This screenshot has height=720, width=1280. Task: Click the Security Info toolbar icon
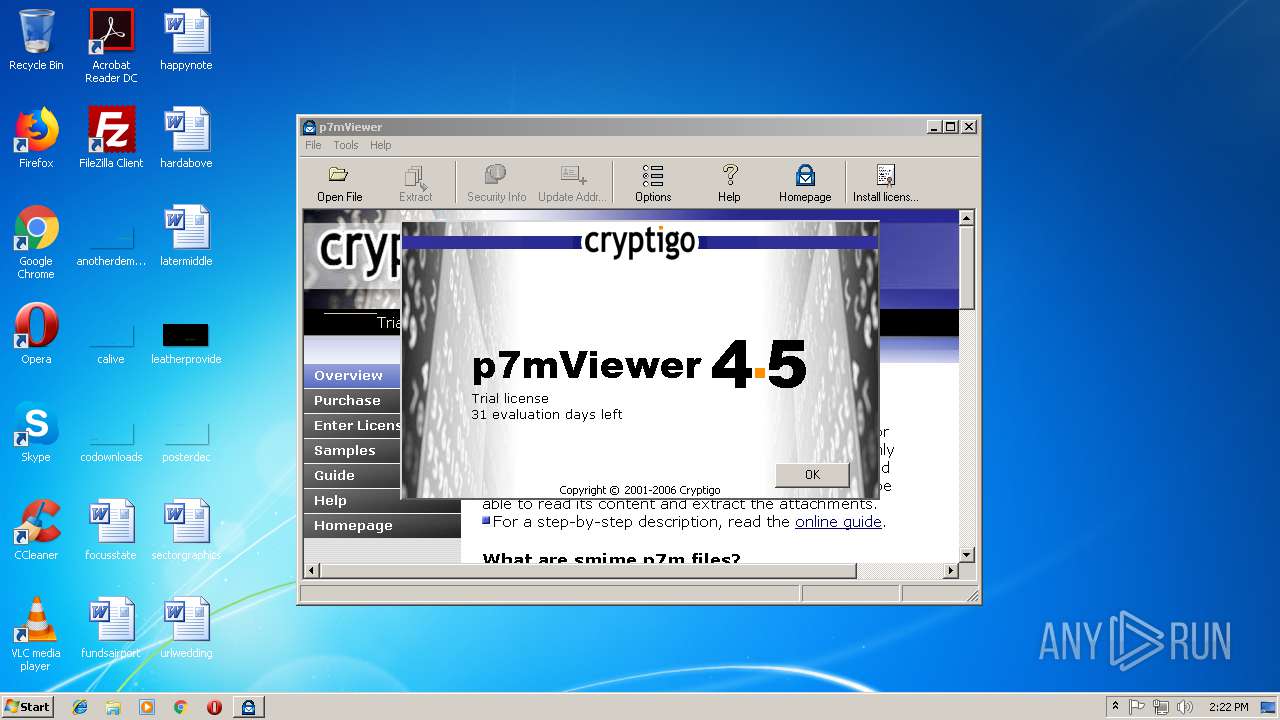point(496,184)
